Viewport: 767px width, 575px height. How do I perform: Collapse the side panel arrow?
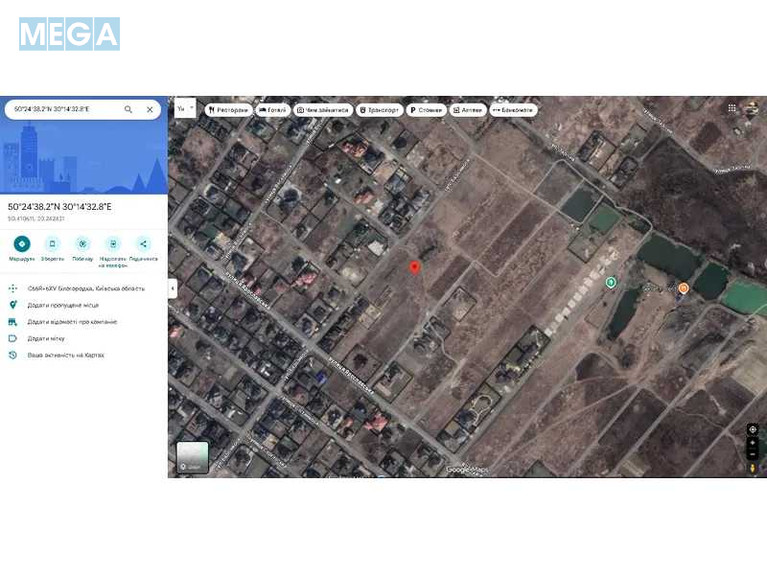coord(172,288)
